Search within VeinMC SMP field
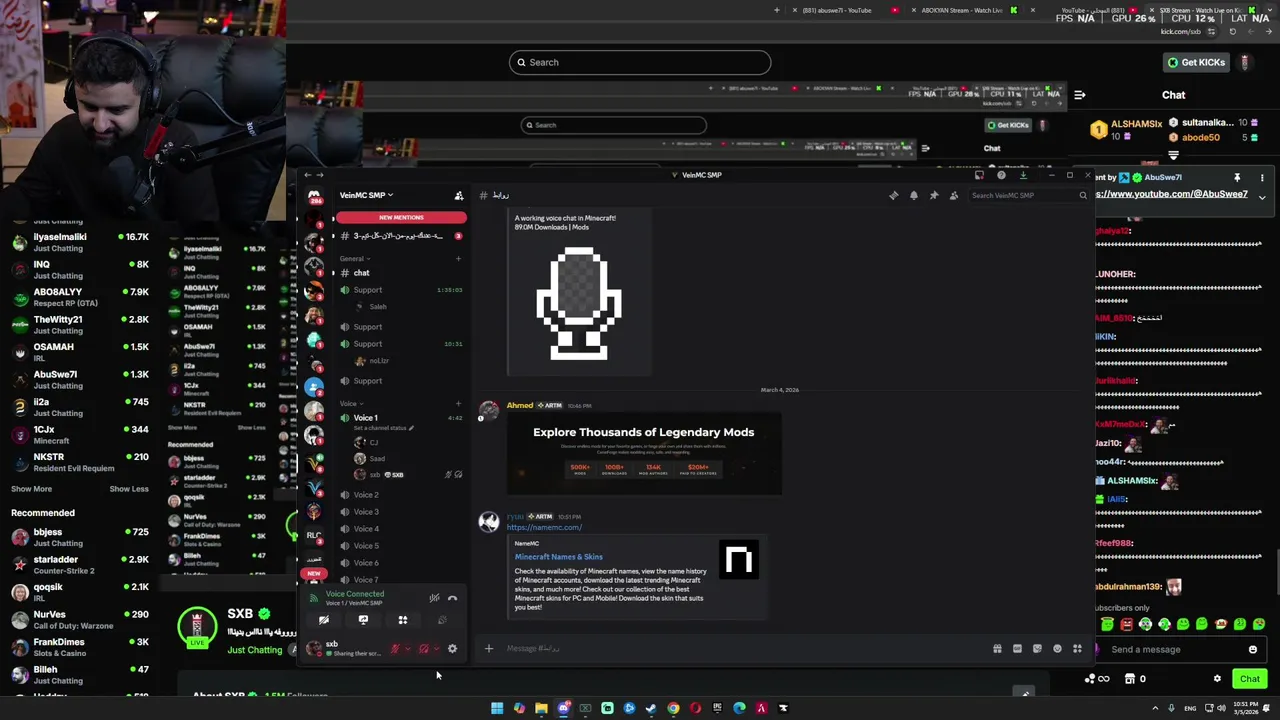Screen dimensions: 1280x720 coord(1029,195)
